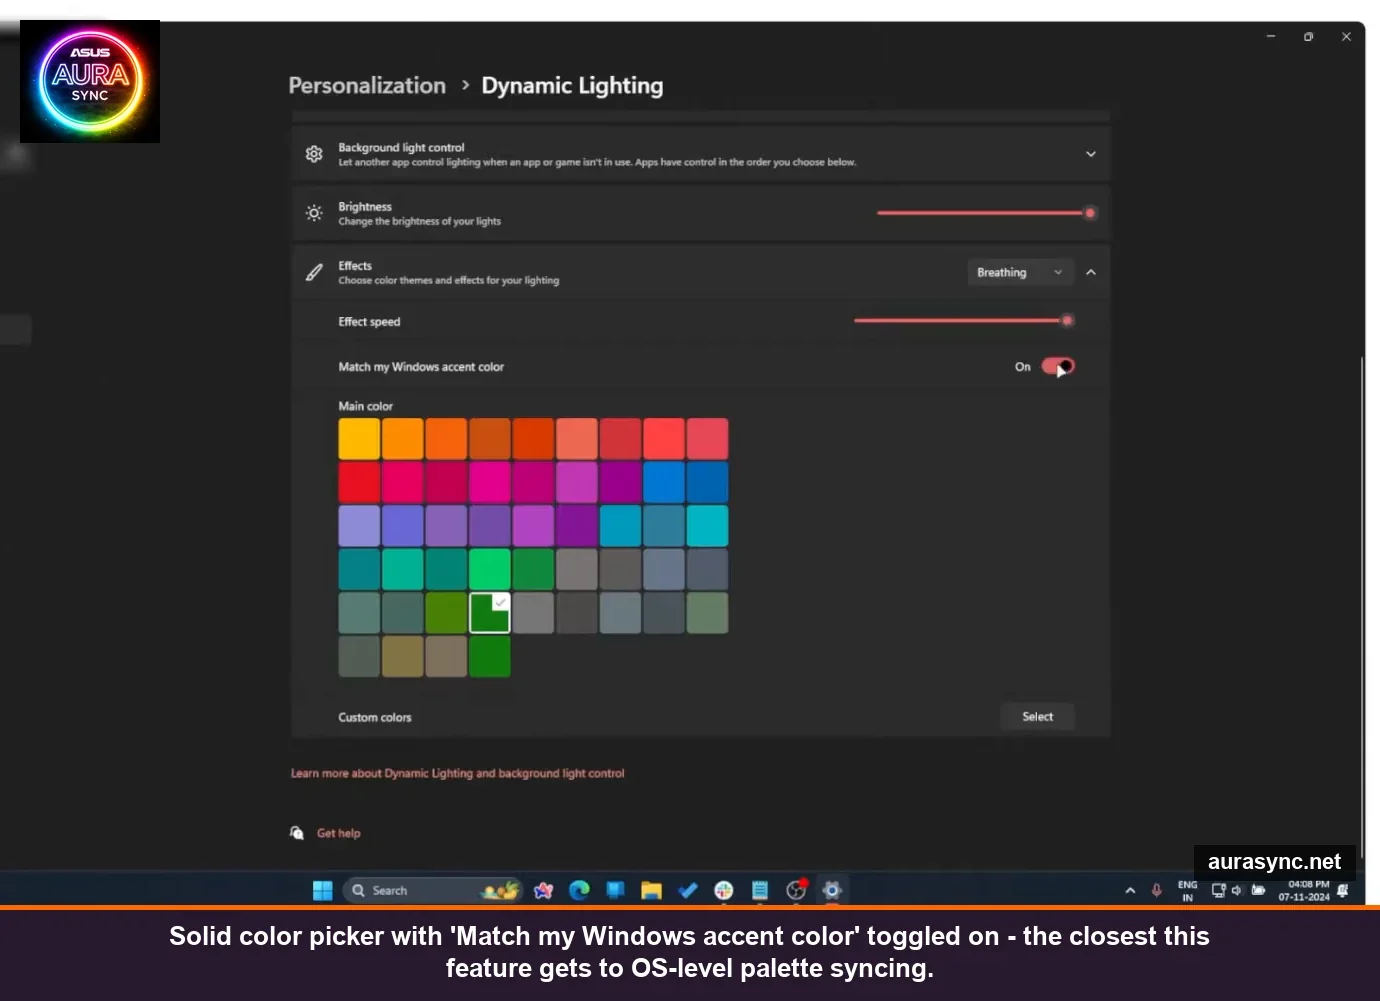Toggle the weather widget on the taskbar
This screenshot has width=1380, height=1001.
[500, 890]
